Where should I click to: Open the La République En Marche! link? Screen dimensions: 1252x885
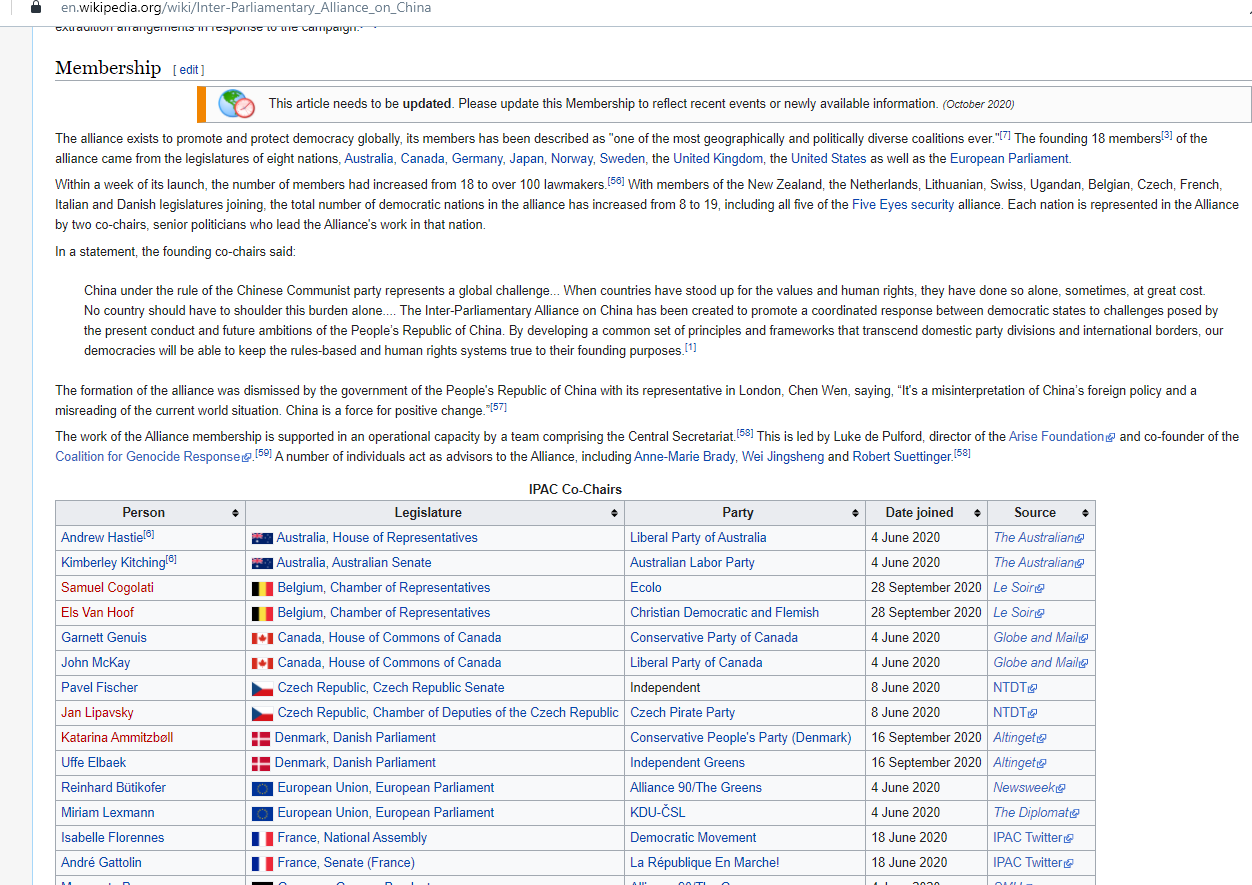pos(704,863)
